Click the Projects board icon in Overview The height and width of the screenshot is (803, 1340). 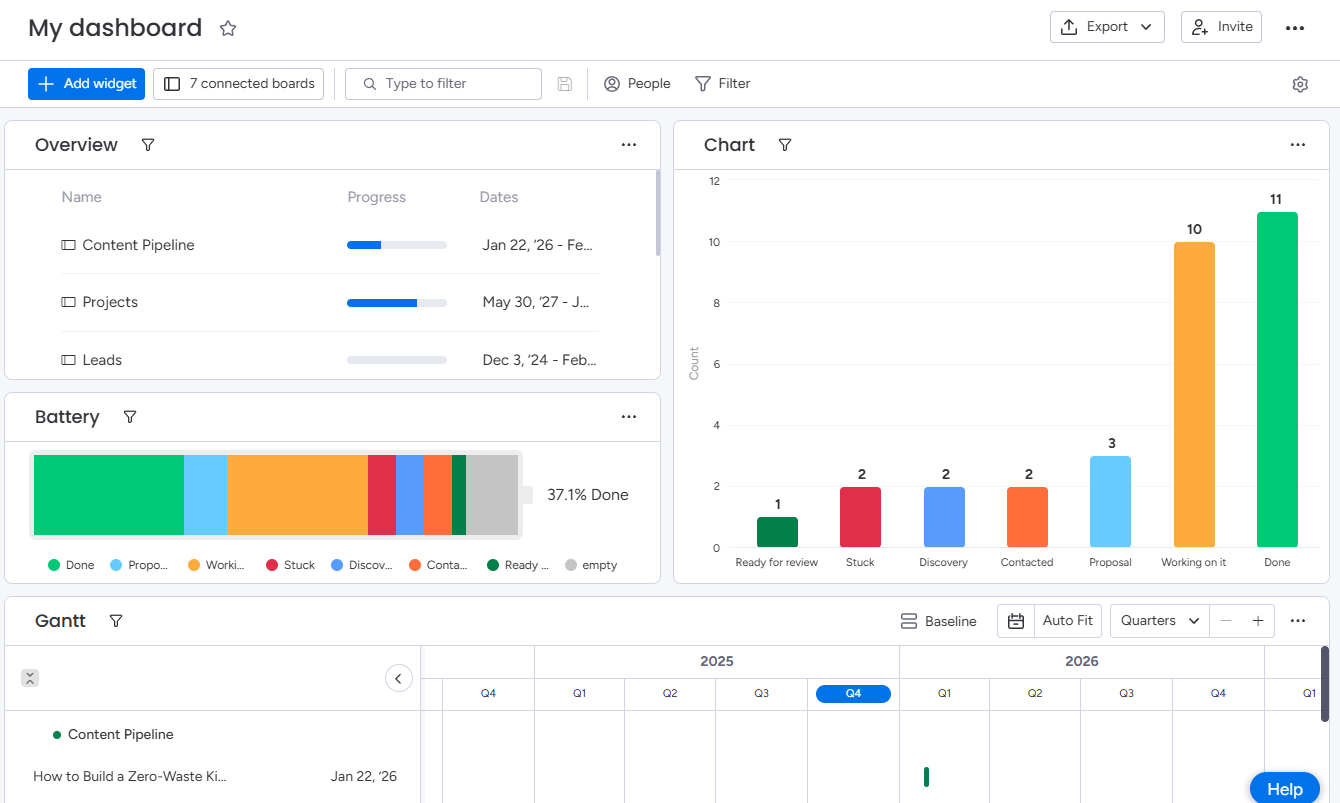click(x=69, y=302)
